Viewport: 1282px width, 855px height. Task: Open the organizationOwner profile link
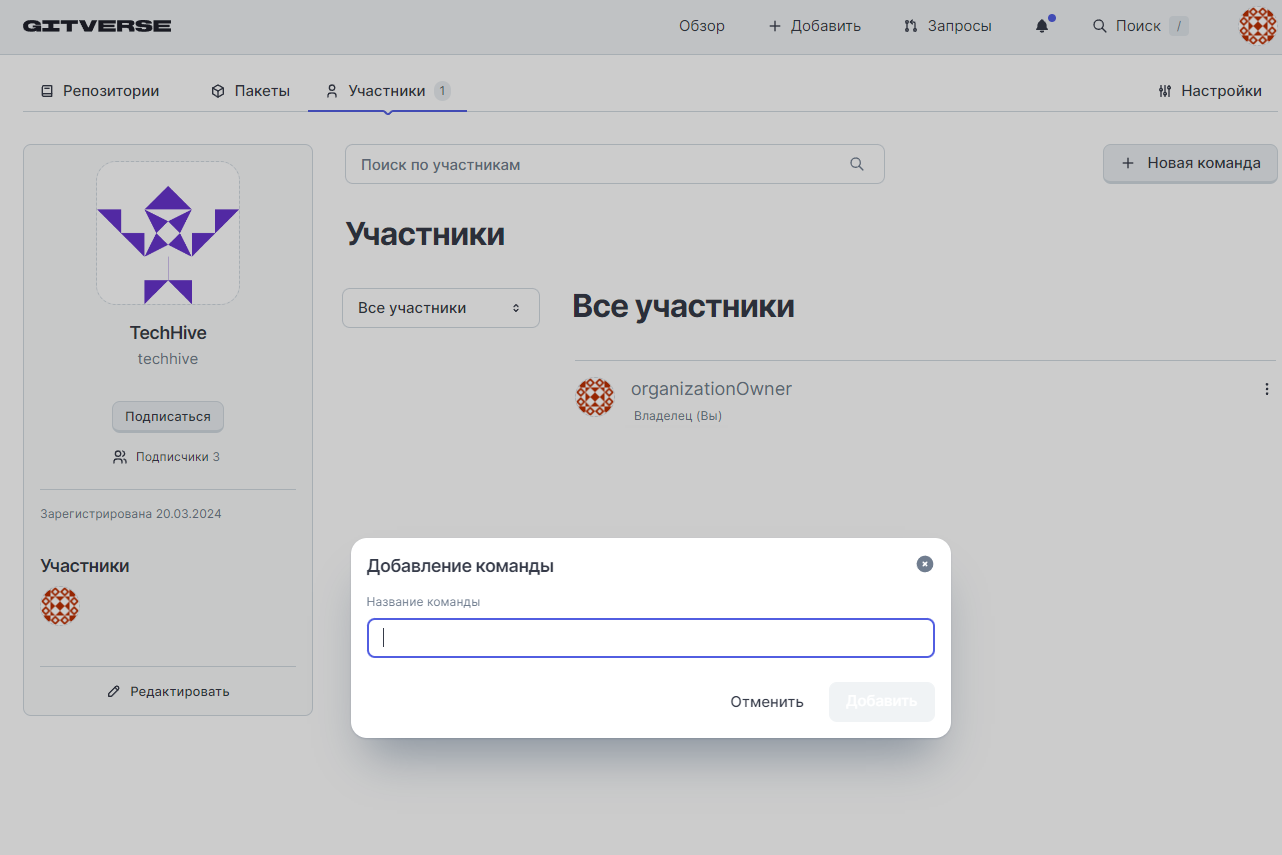(x=711, y=389)
